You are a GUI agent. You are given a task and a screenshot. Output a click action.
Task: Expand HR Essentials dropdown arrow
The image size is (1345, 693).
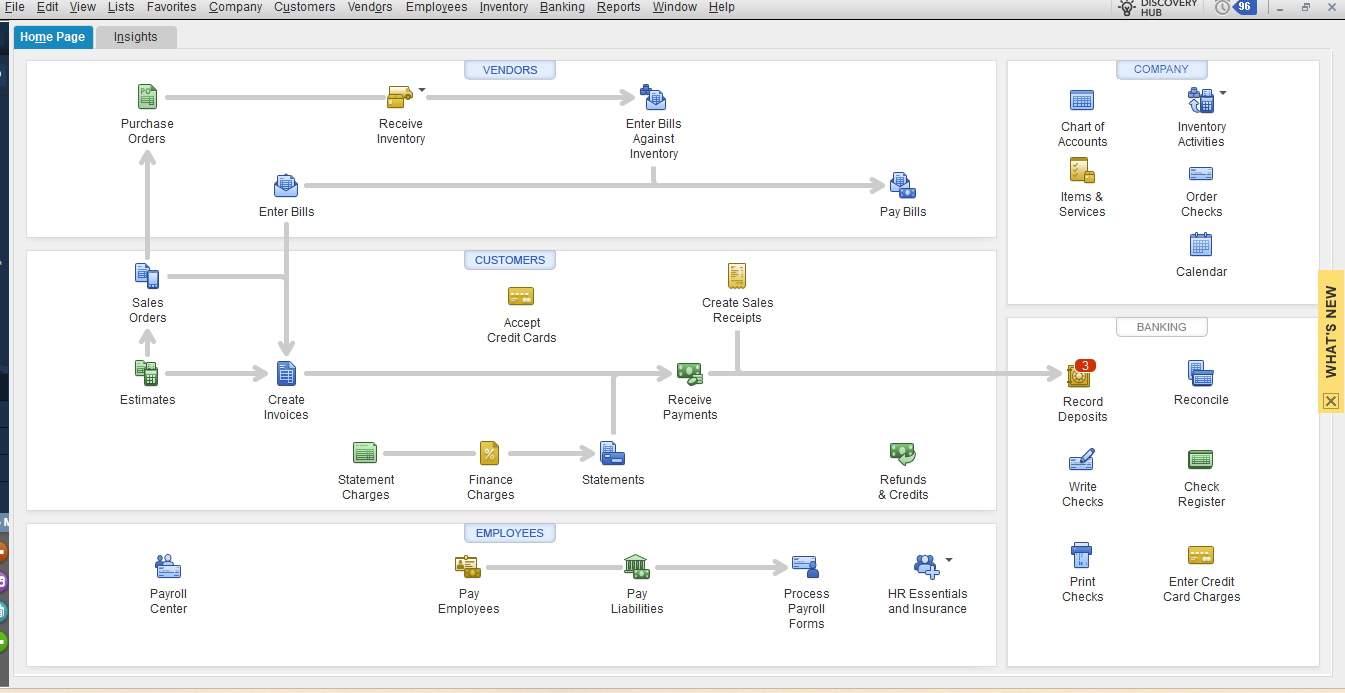pos(949,560)
